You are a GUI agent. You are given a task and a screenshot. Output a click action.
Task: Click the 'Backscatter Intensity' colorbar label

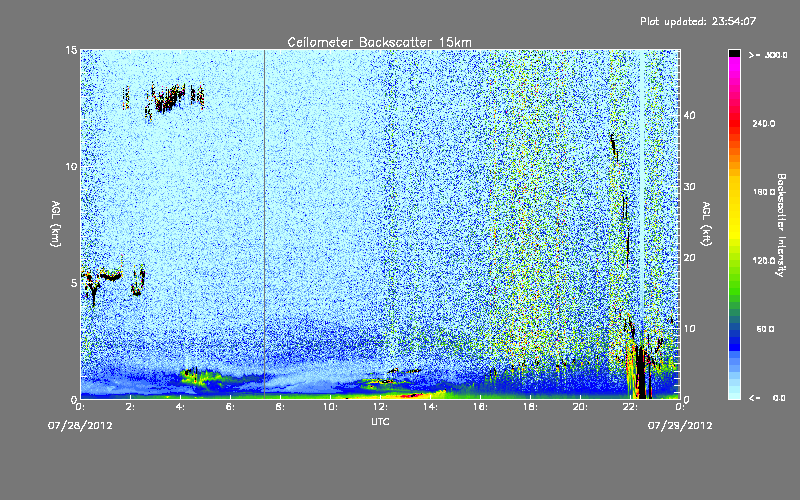point(781,225)
